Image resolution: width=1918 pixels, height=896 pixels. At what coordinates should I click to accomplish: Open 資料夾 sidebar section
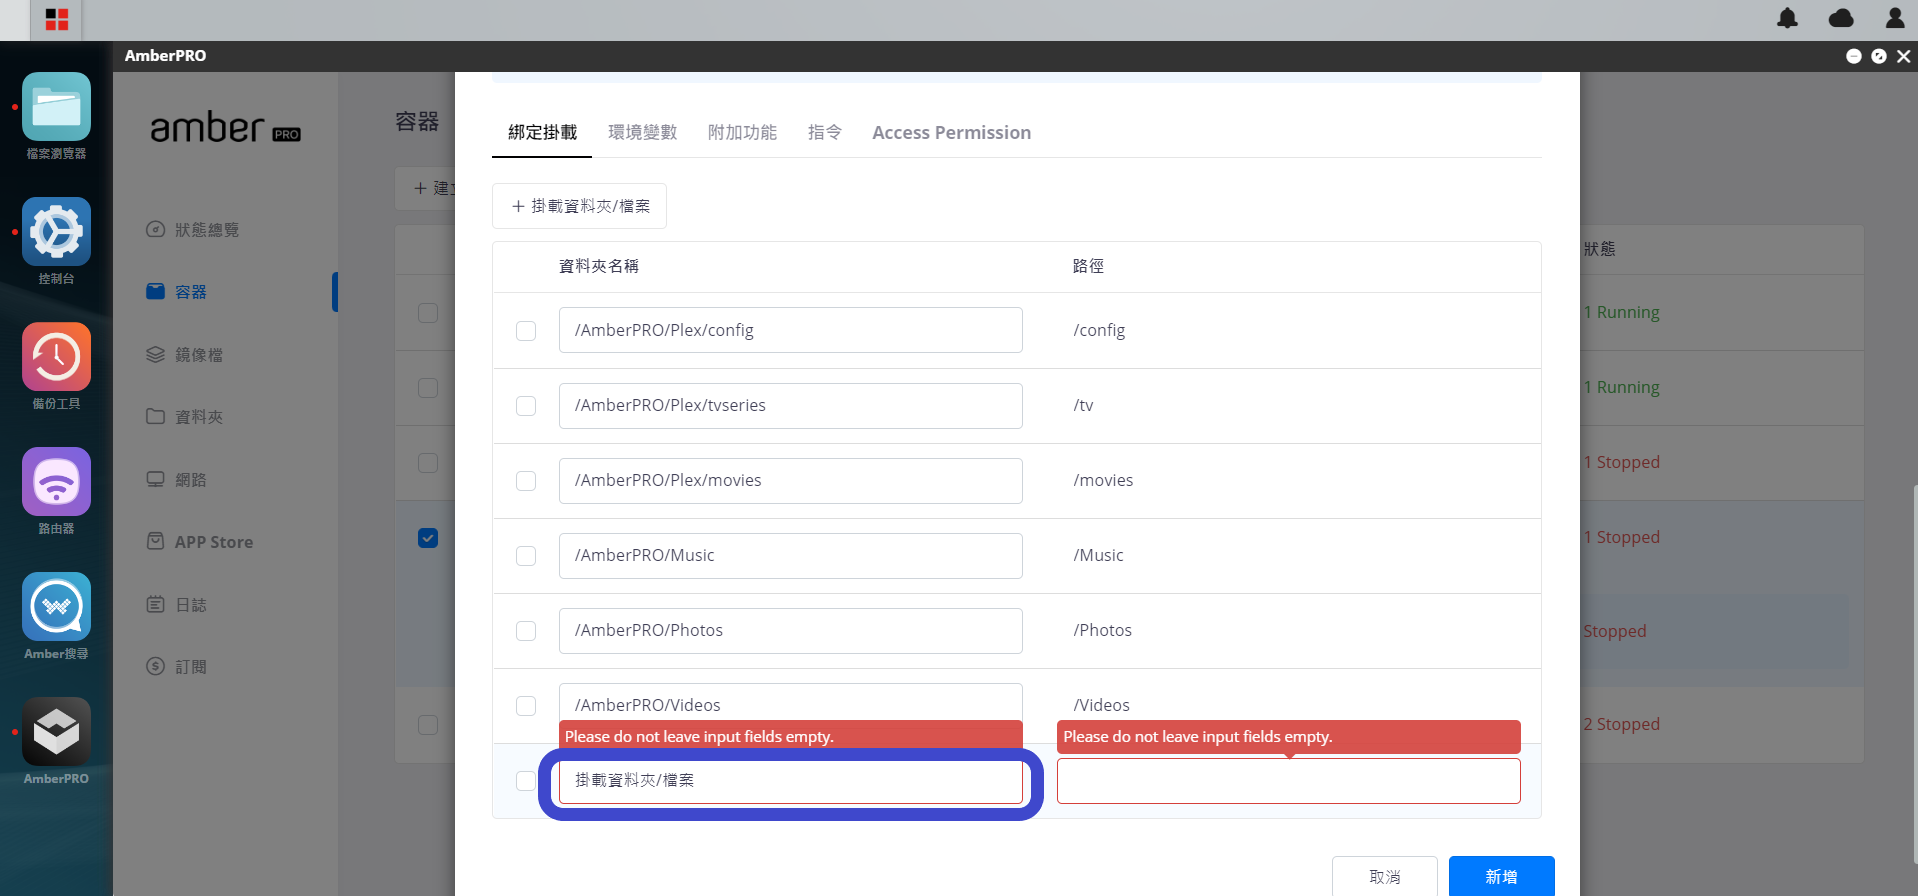tap(184, 417)
